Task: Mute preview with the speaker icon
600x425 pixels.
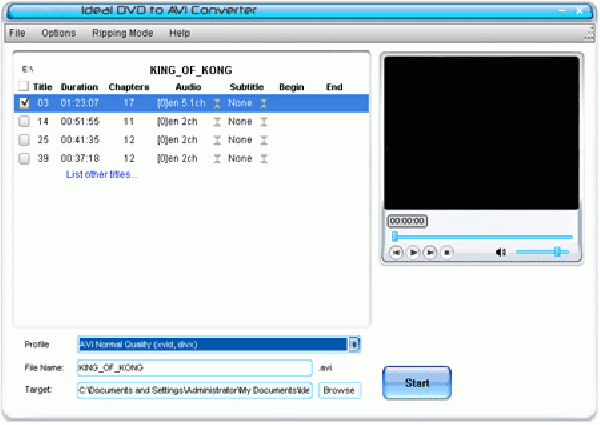Action: tap(501, 252)
